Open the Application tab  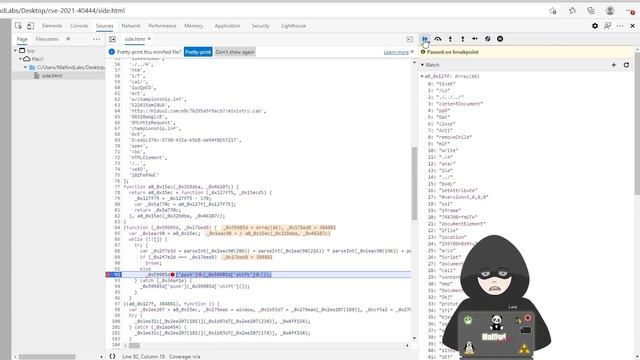[x=227, y=26]
